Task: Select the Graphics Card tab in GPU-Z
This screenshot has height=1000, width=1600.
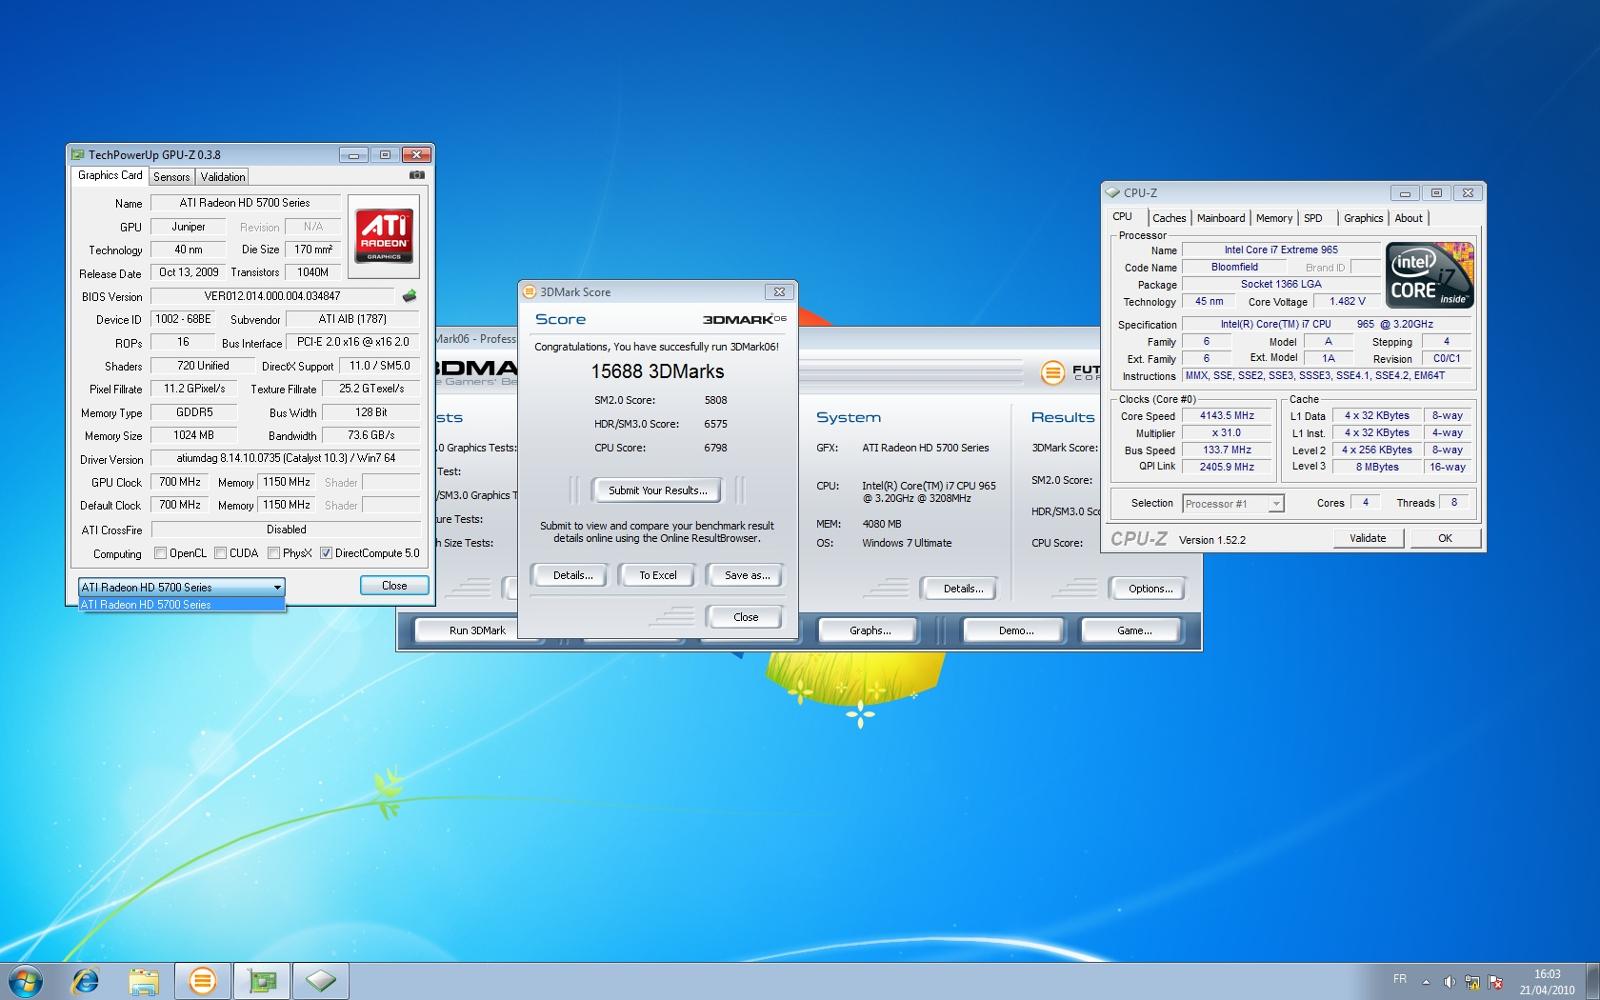Action: pyautogui.click(x=110, y=175)
